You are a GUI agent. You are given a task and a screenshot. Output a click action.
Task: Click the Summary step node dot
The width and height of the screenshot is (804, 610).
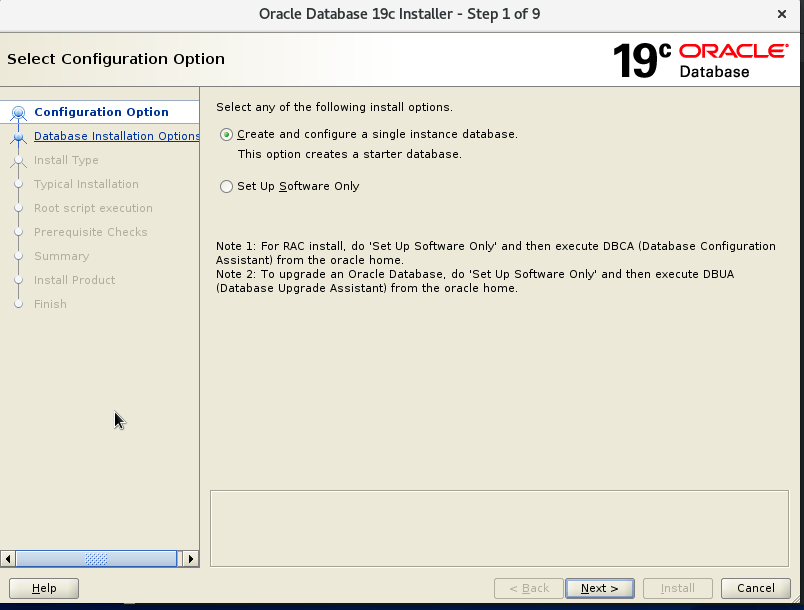point(18,256)
